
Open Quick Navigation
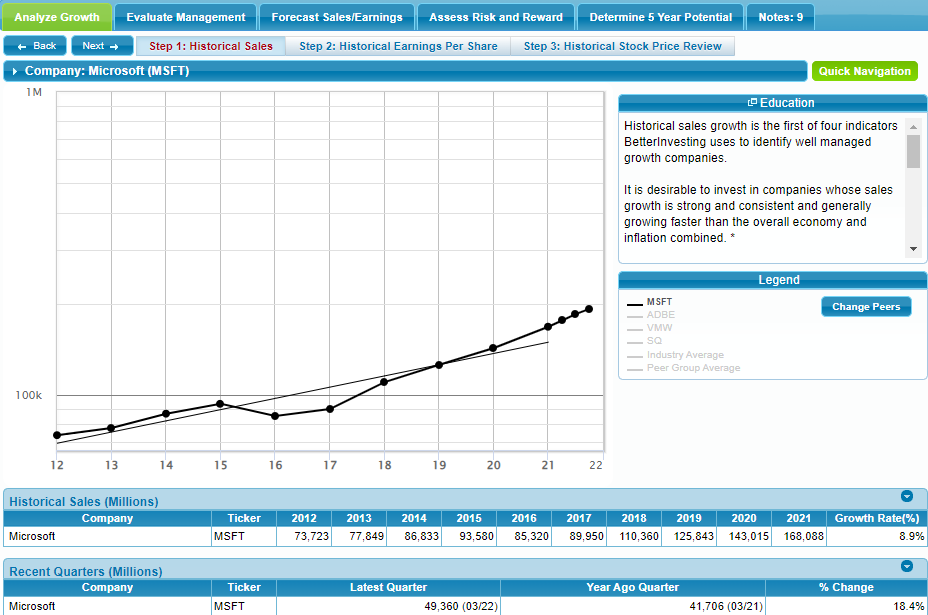pos(865,71)
